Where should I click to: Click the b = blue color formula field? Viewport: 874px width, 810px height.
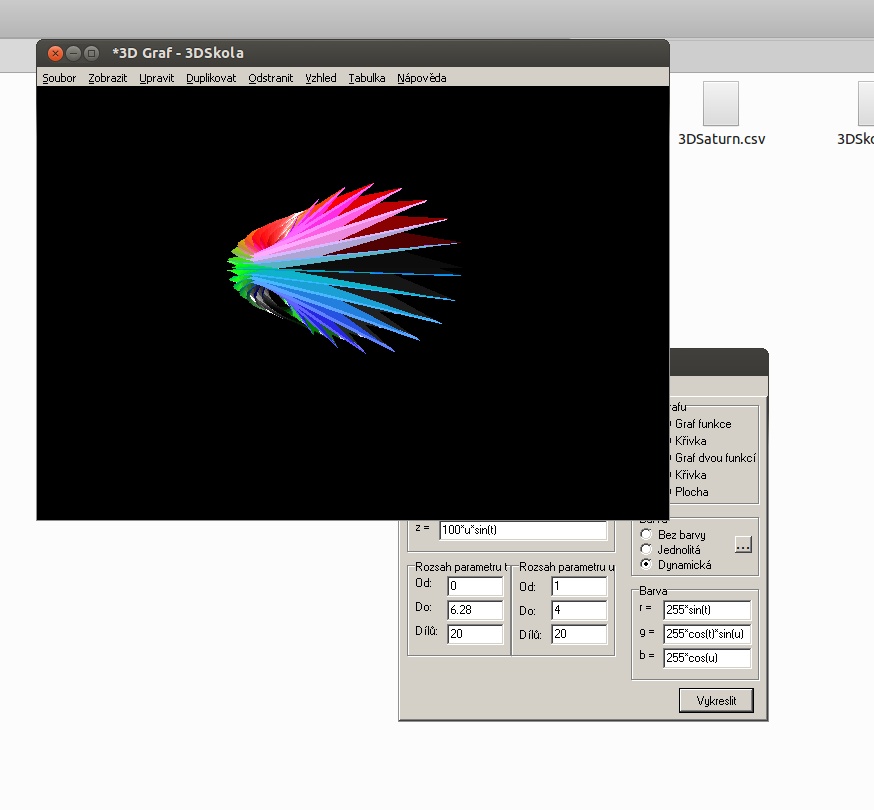(706, 658)
